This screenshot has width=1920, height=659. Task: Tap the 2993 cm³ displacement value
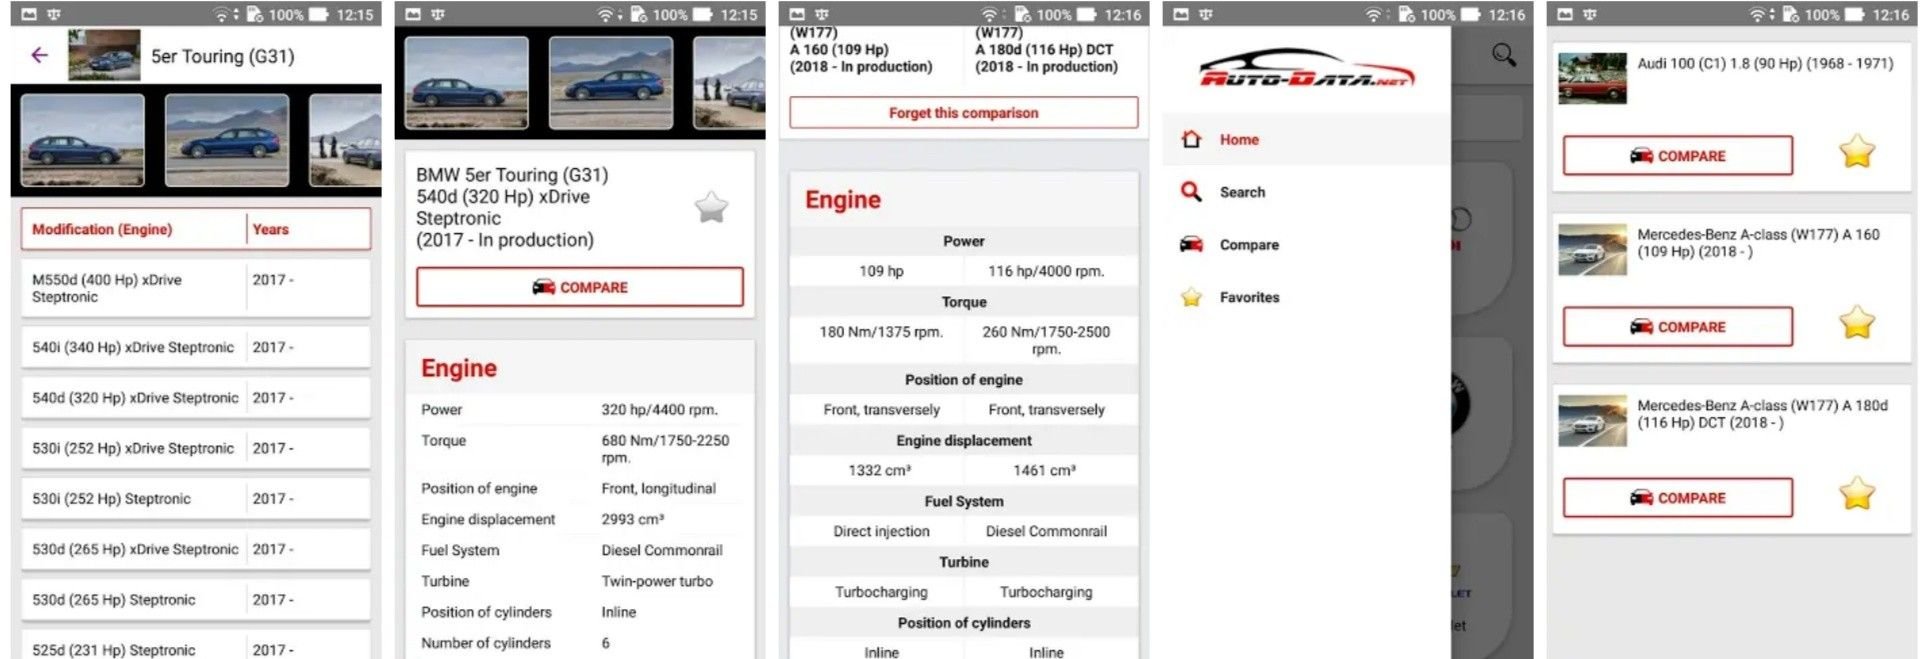pos(632,519)
